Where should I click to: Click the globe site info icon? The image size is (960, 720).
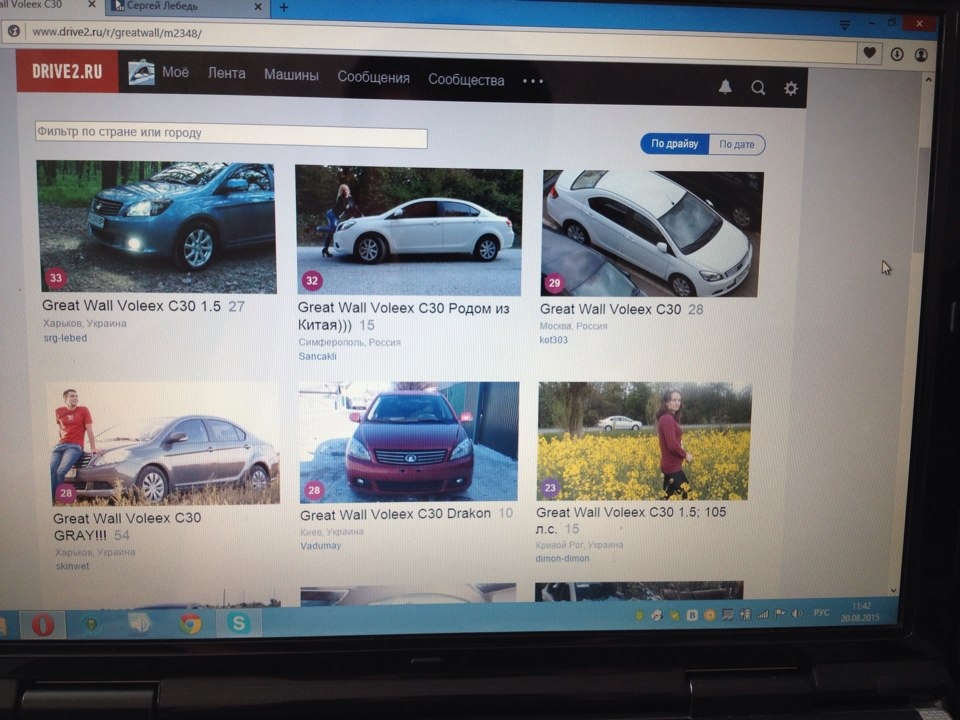tap(13, 31)
